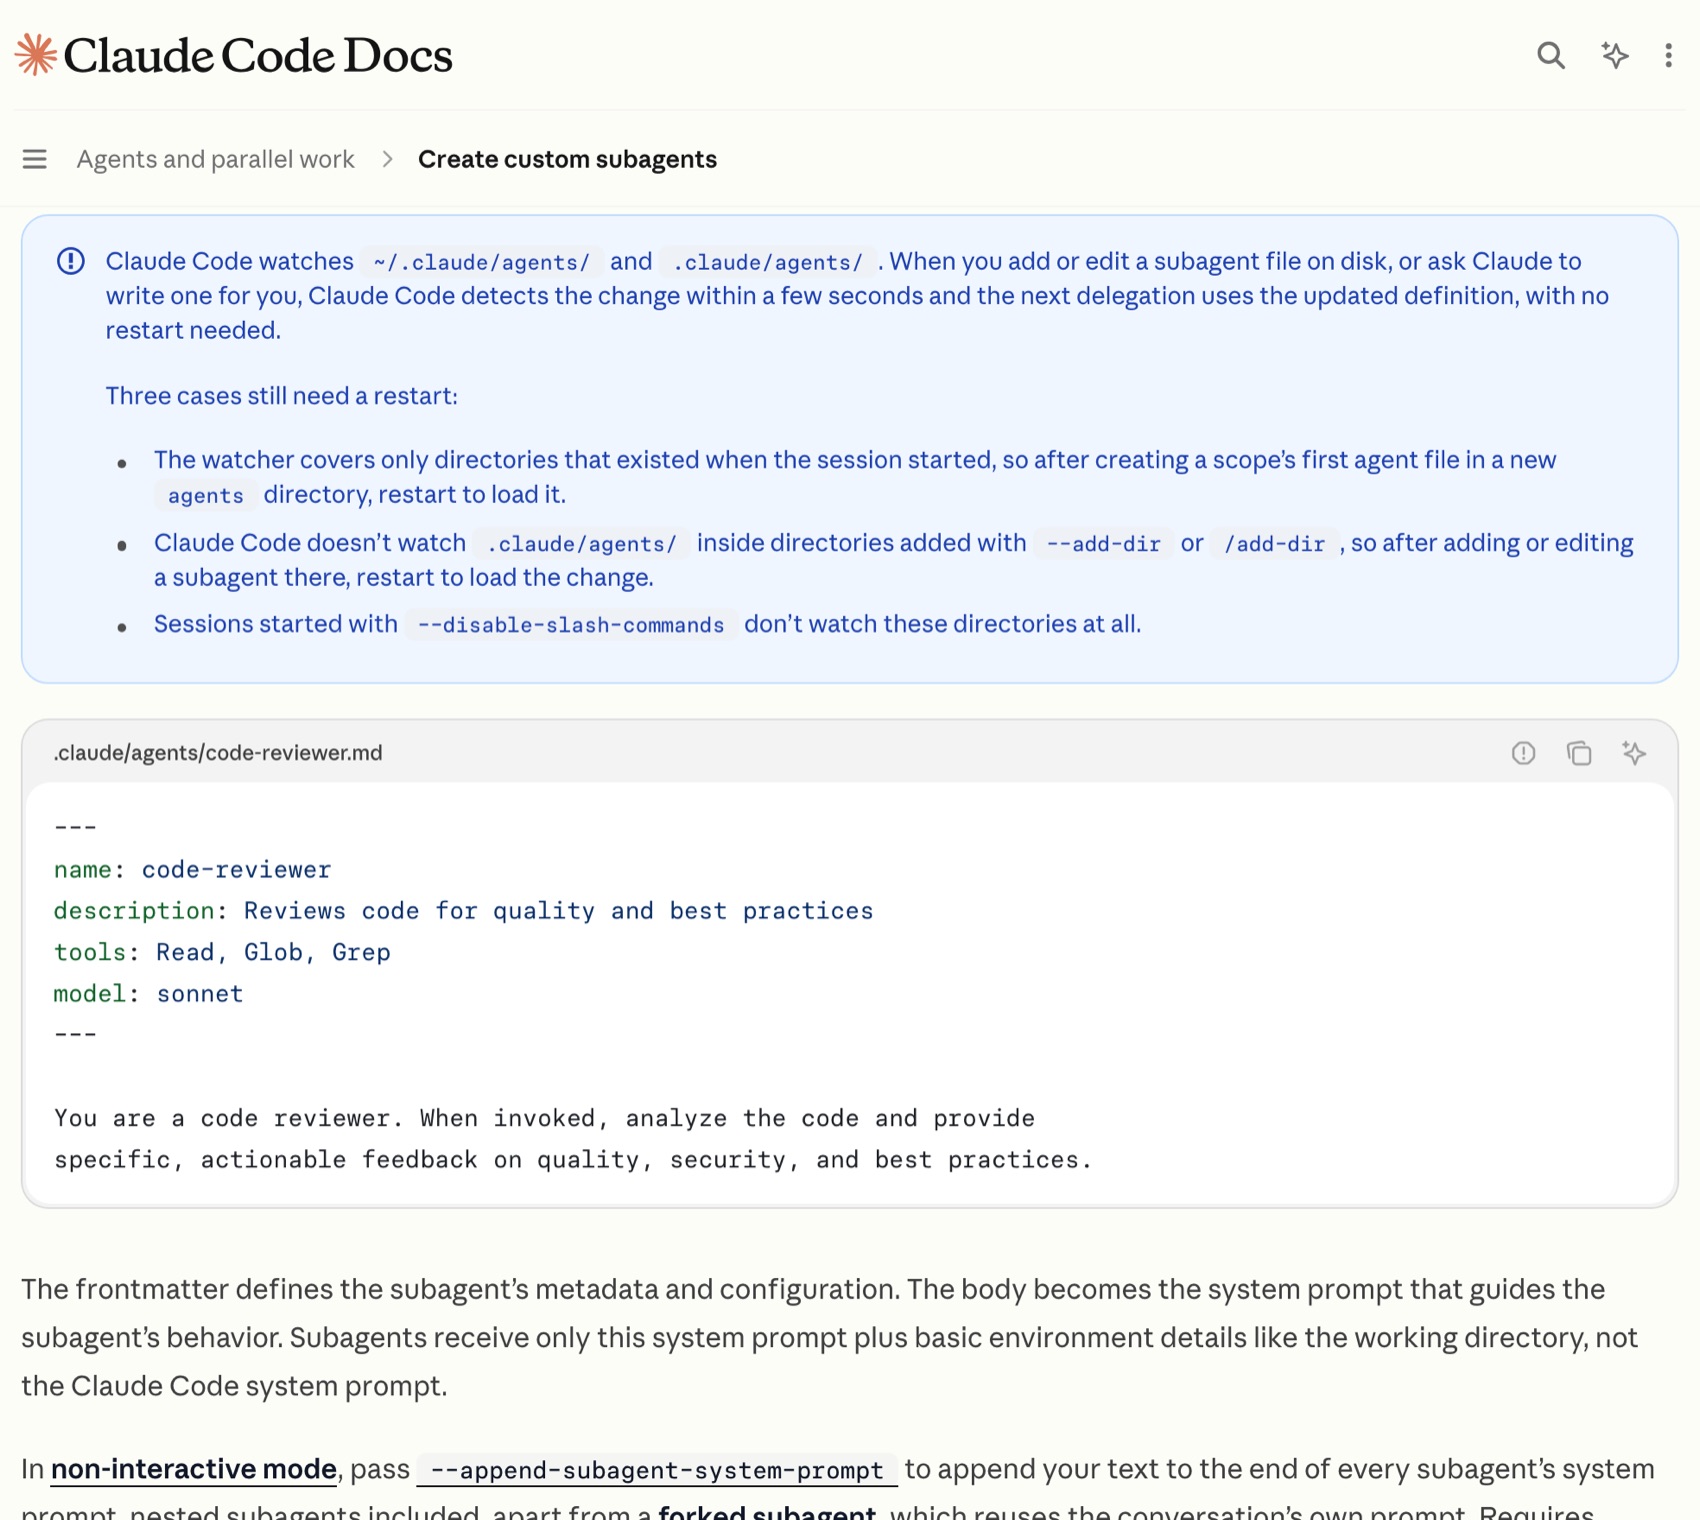Click 'The frontmatter defines the subagent's metadata' paragraph
Screen dimensions: 1700x1520
pyautogui.click(x=829, y=1337)
